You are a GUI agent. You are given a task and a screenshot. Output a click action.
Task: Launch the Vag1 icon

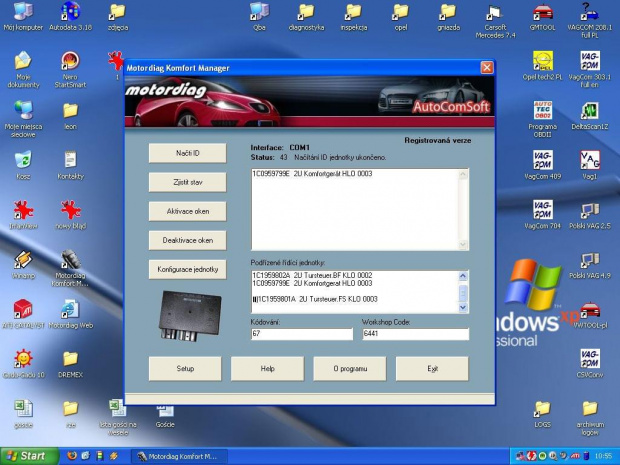click(x=590, y=166)
